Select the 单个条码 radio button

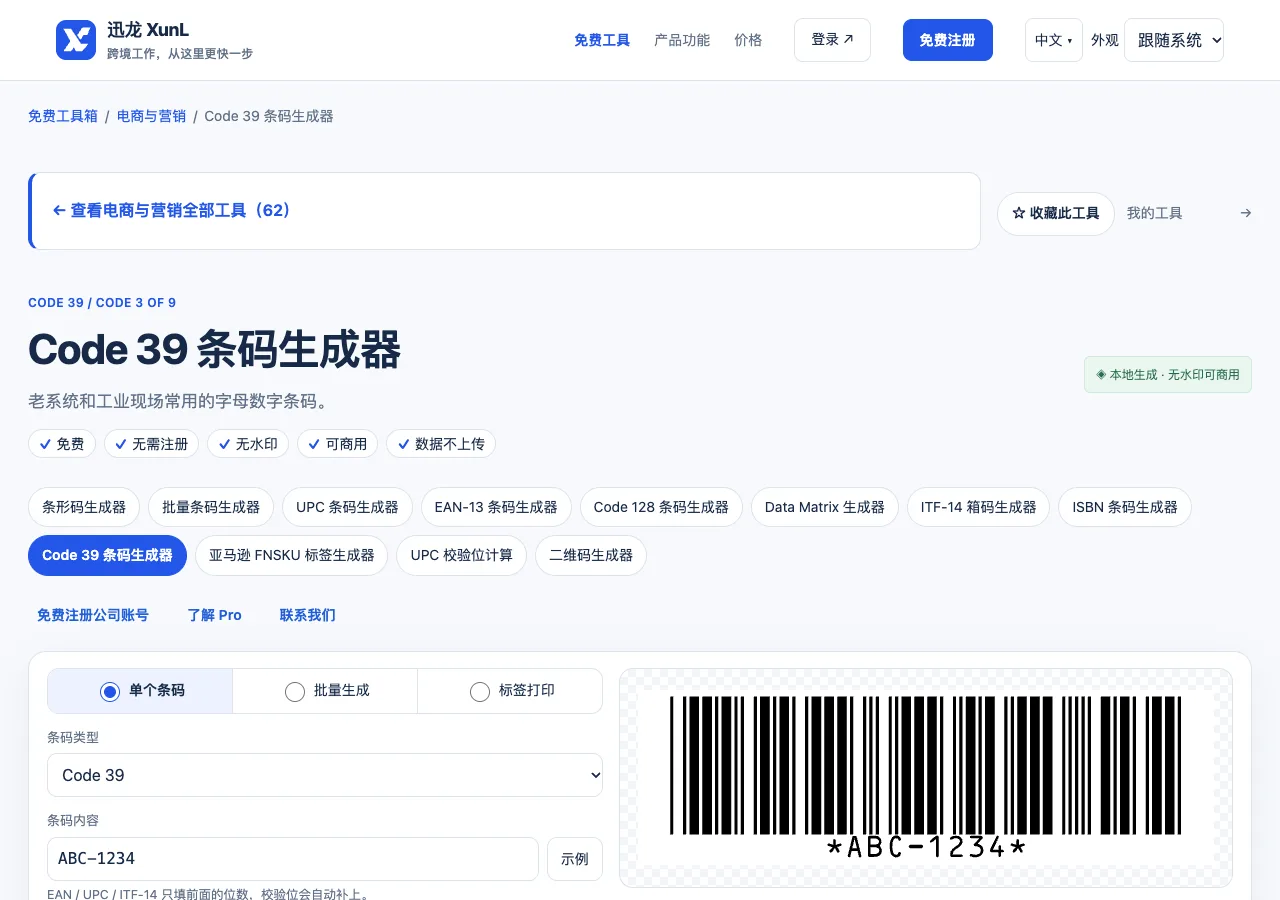click(110, 691)
